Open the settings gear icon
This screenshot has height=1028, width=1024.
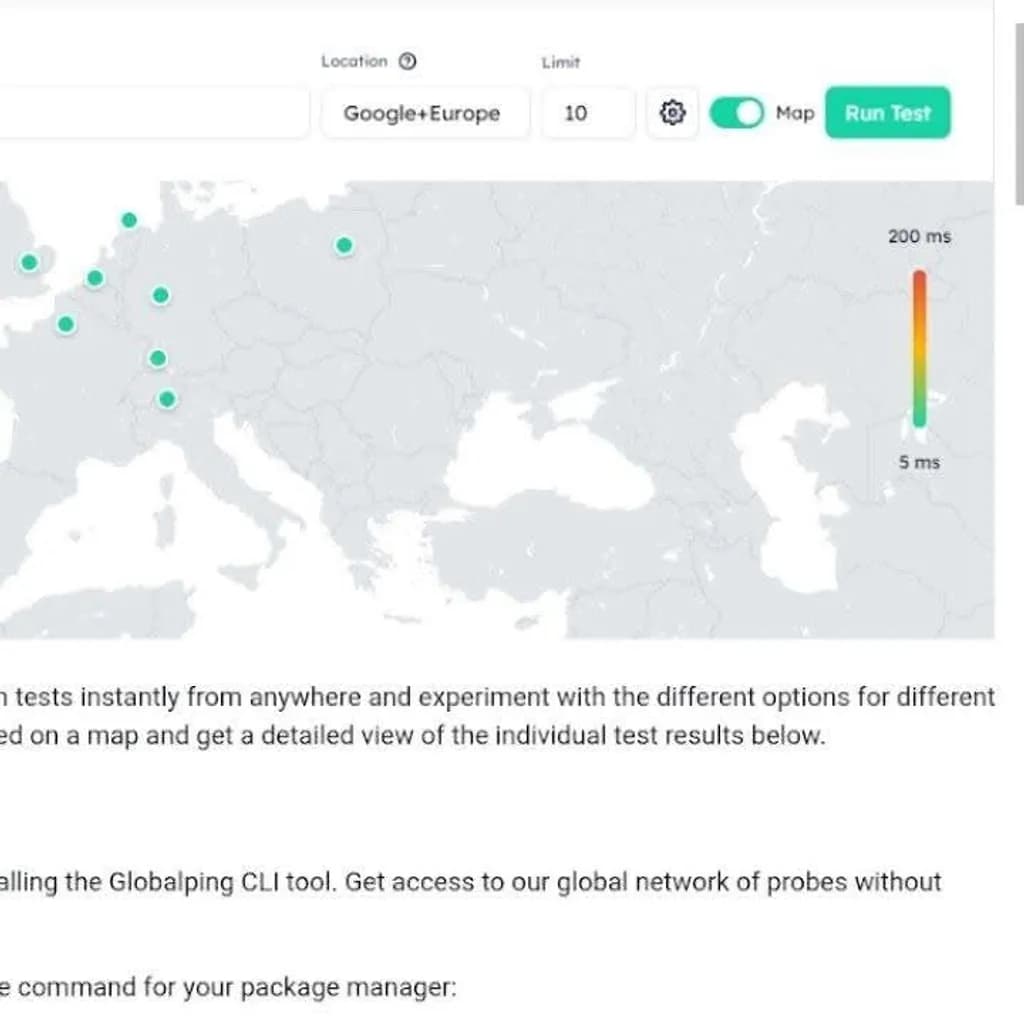(x=672, y=113)
